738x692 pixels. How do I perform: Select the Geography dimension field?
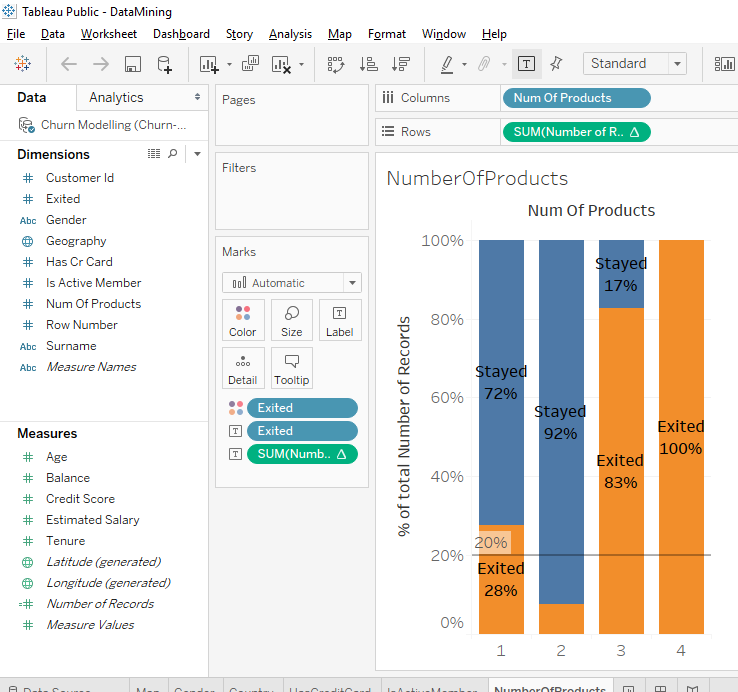pyautogui.click(x=76, y=241)
